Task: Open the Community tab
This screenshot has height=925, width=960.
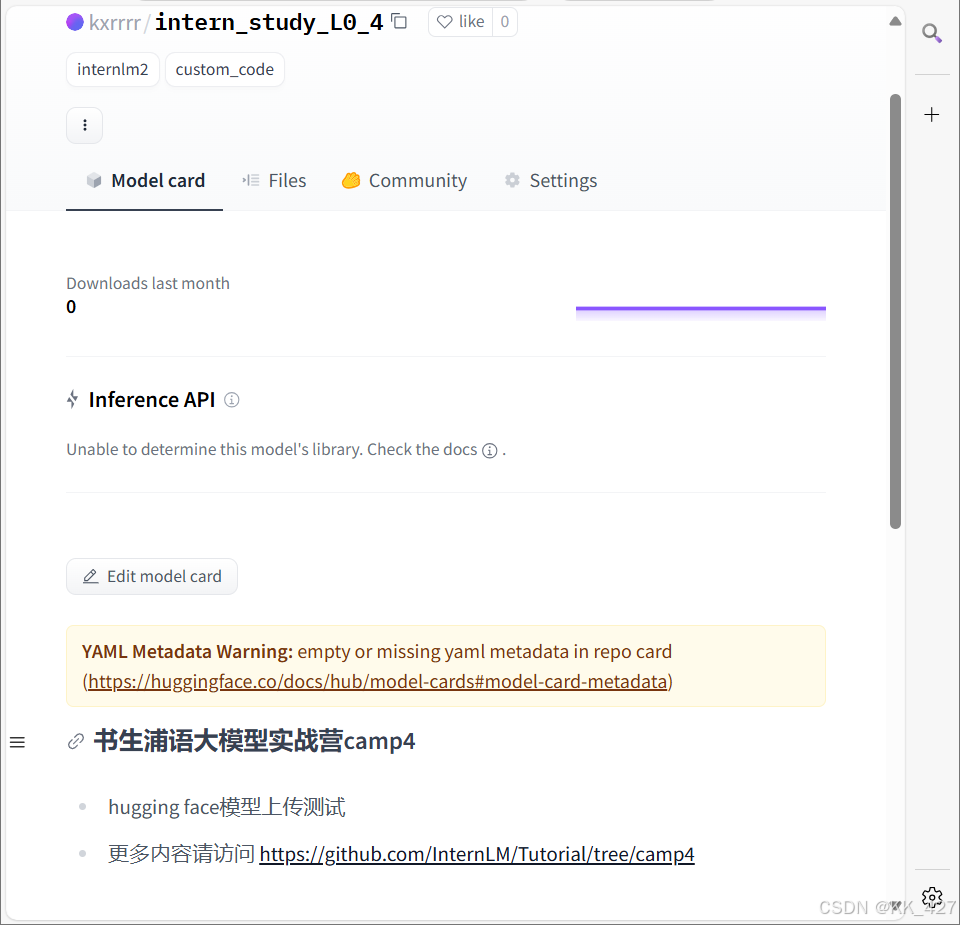Action: pyautogui.click(x=404, y=181)
